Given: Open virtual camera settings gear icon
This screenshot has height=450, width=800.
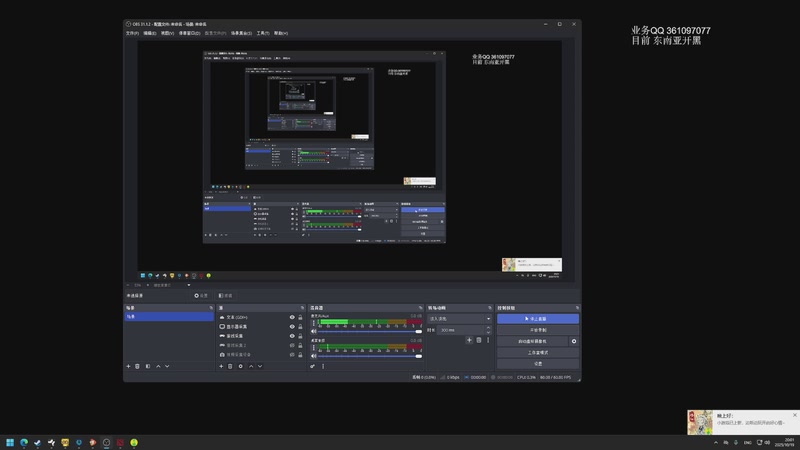Looking at the screenshot, I should [574, 341].
